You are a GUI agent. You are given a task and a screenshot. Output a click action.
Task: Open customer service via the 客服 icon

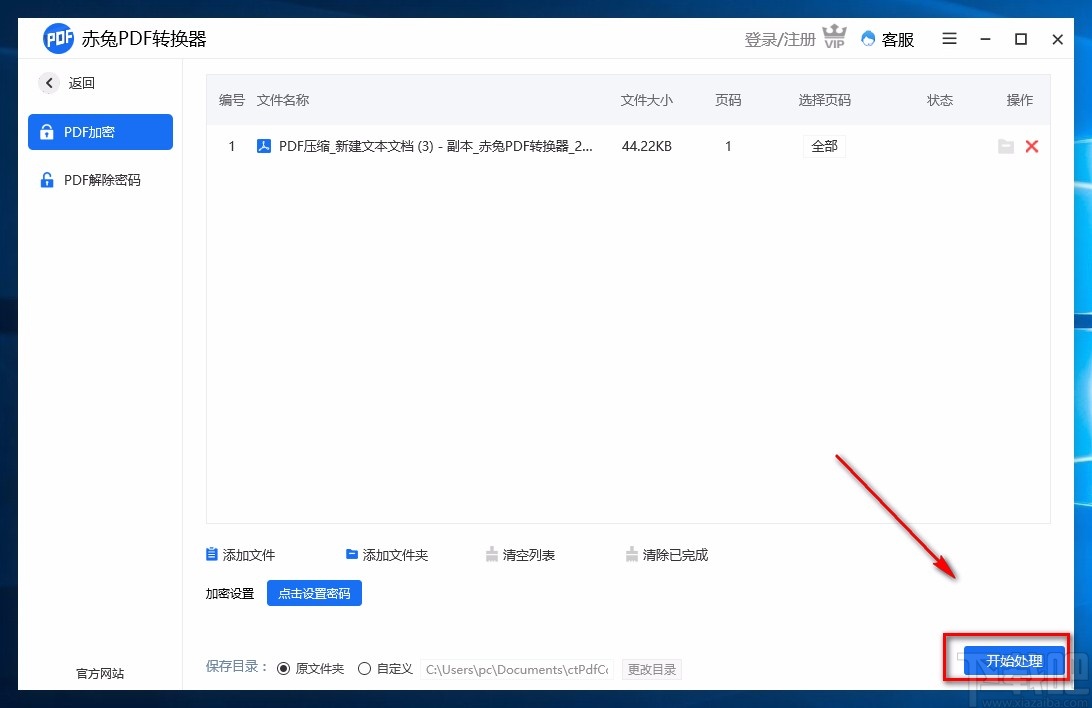coord(869,39)
